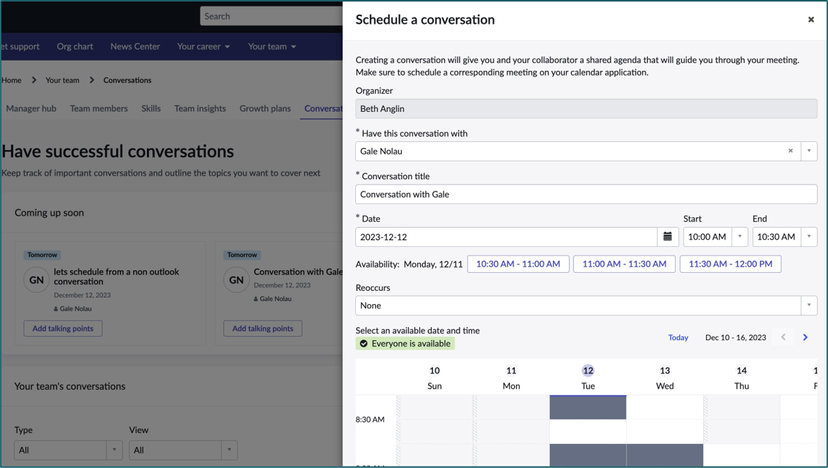
Task: Open News Center in navigation bar
Action: (135, 46)
